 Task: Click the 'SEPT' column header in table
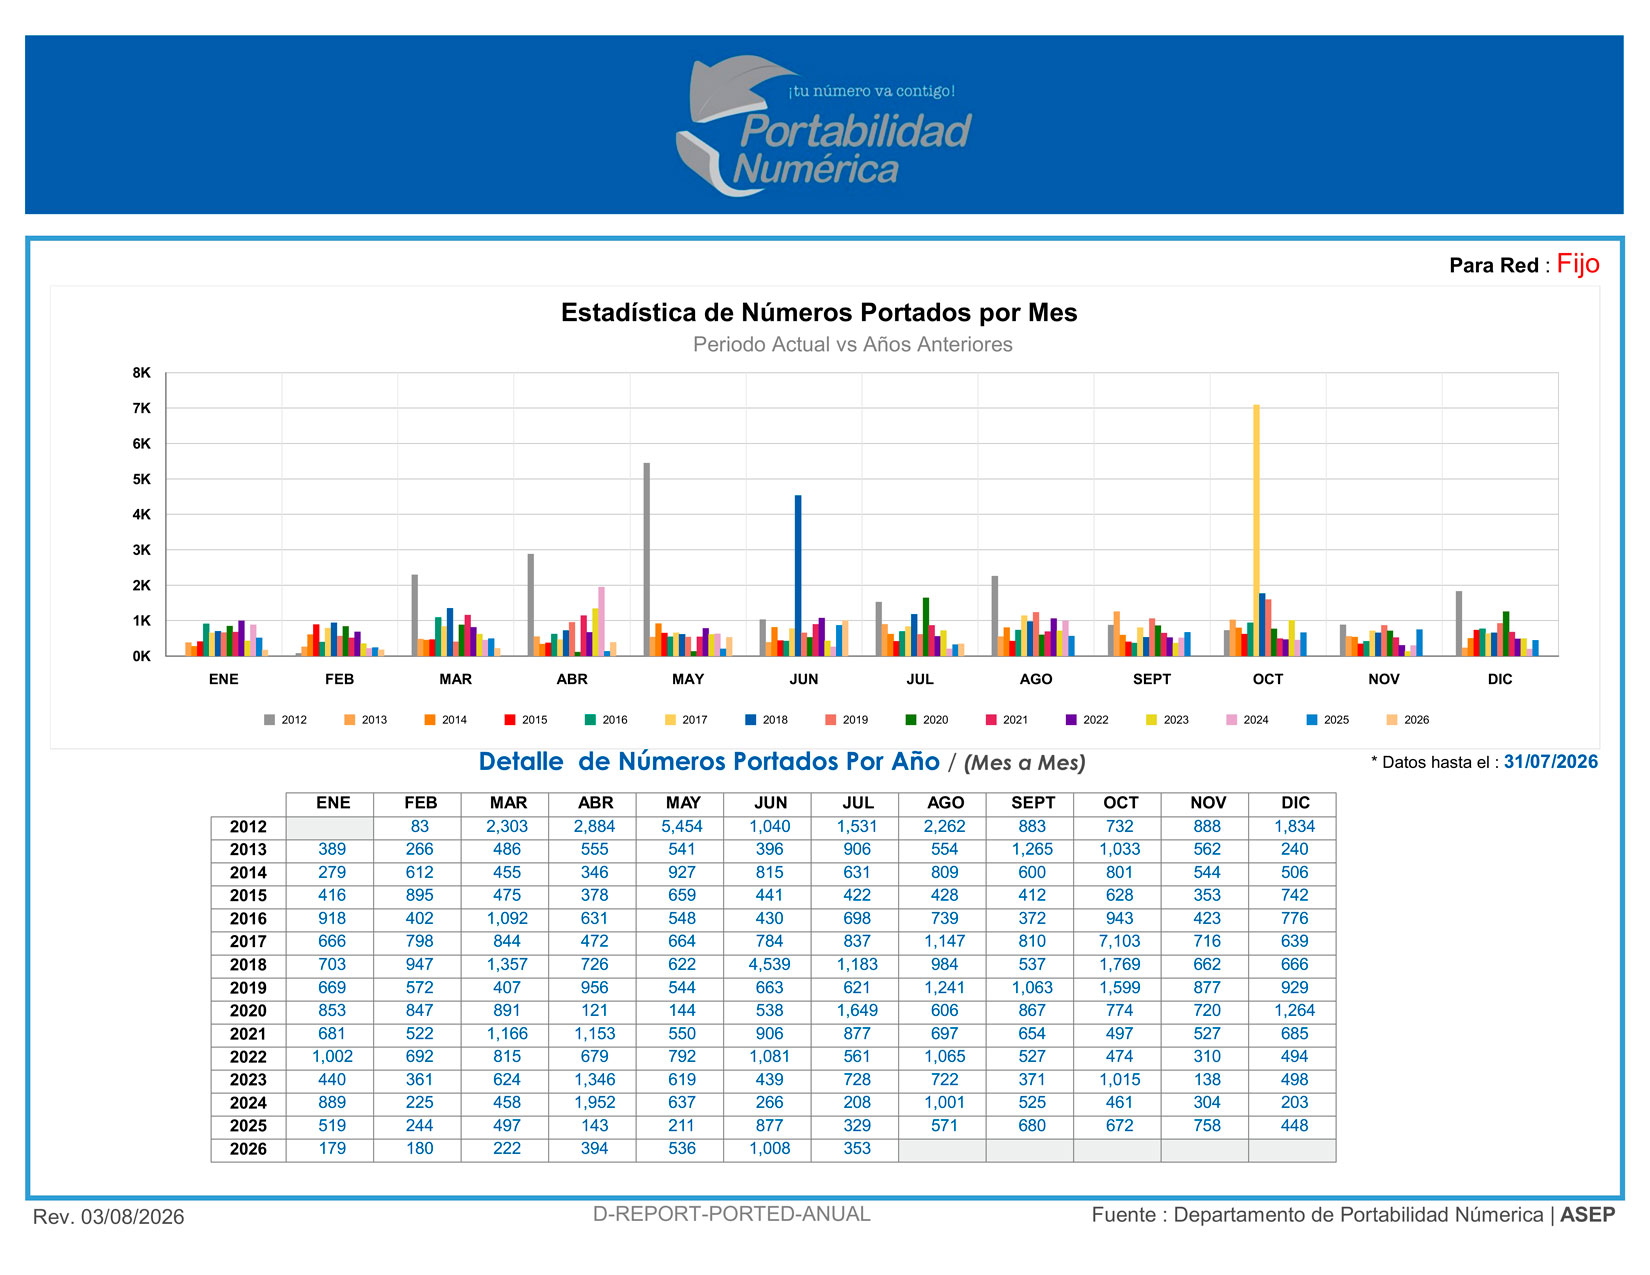(1033, 803)
